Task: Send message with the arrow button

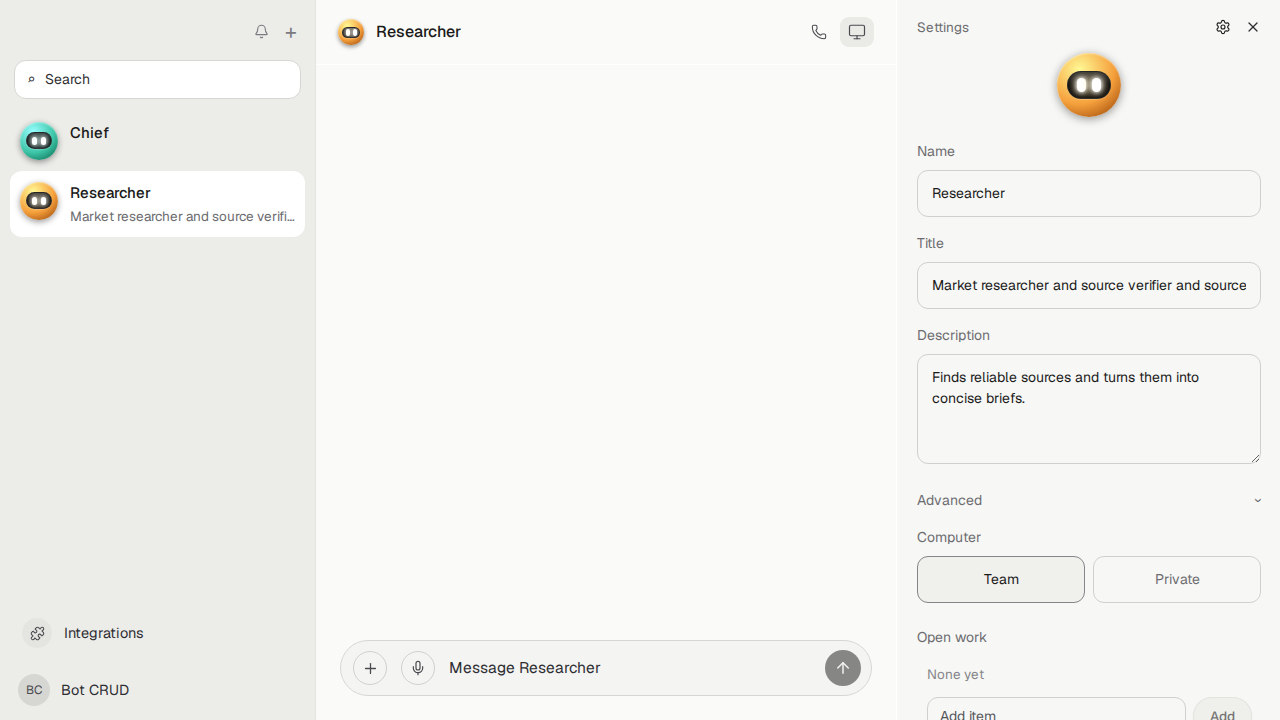Action: coord(843,668)
